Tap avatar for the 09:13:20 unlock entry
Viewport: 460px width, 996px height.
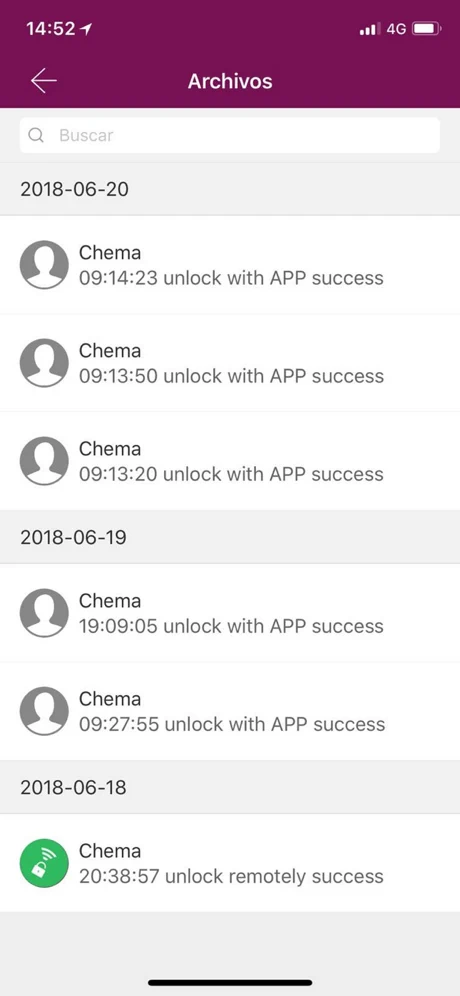(x=44, y=461)
